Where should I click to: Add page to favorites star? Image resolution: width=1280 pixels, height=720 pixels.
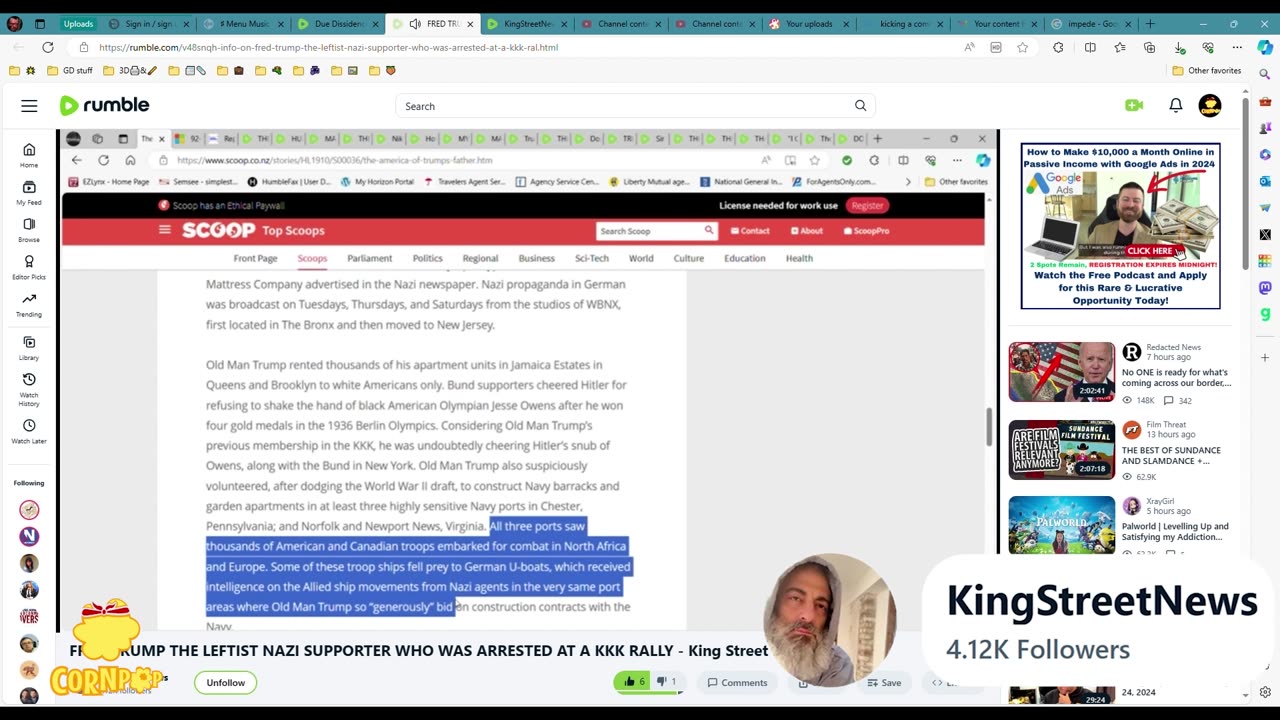point(1022,47)
